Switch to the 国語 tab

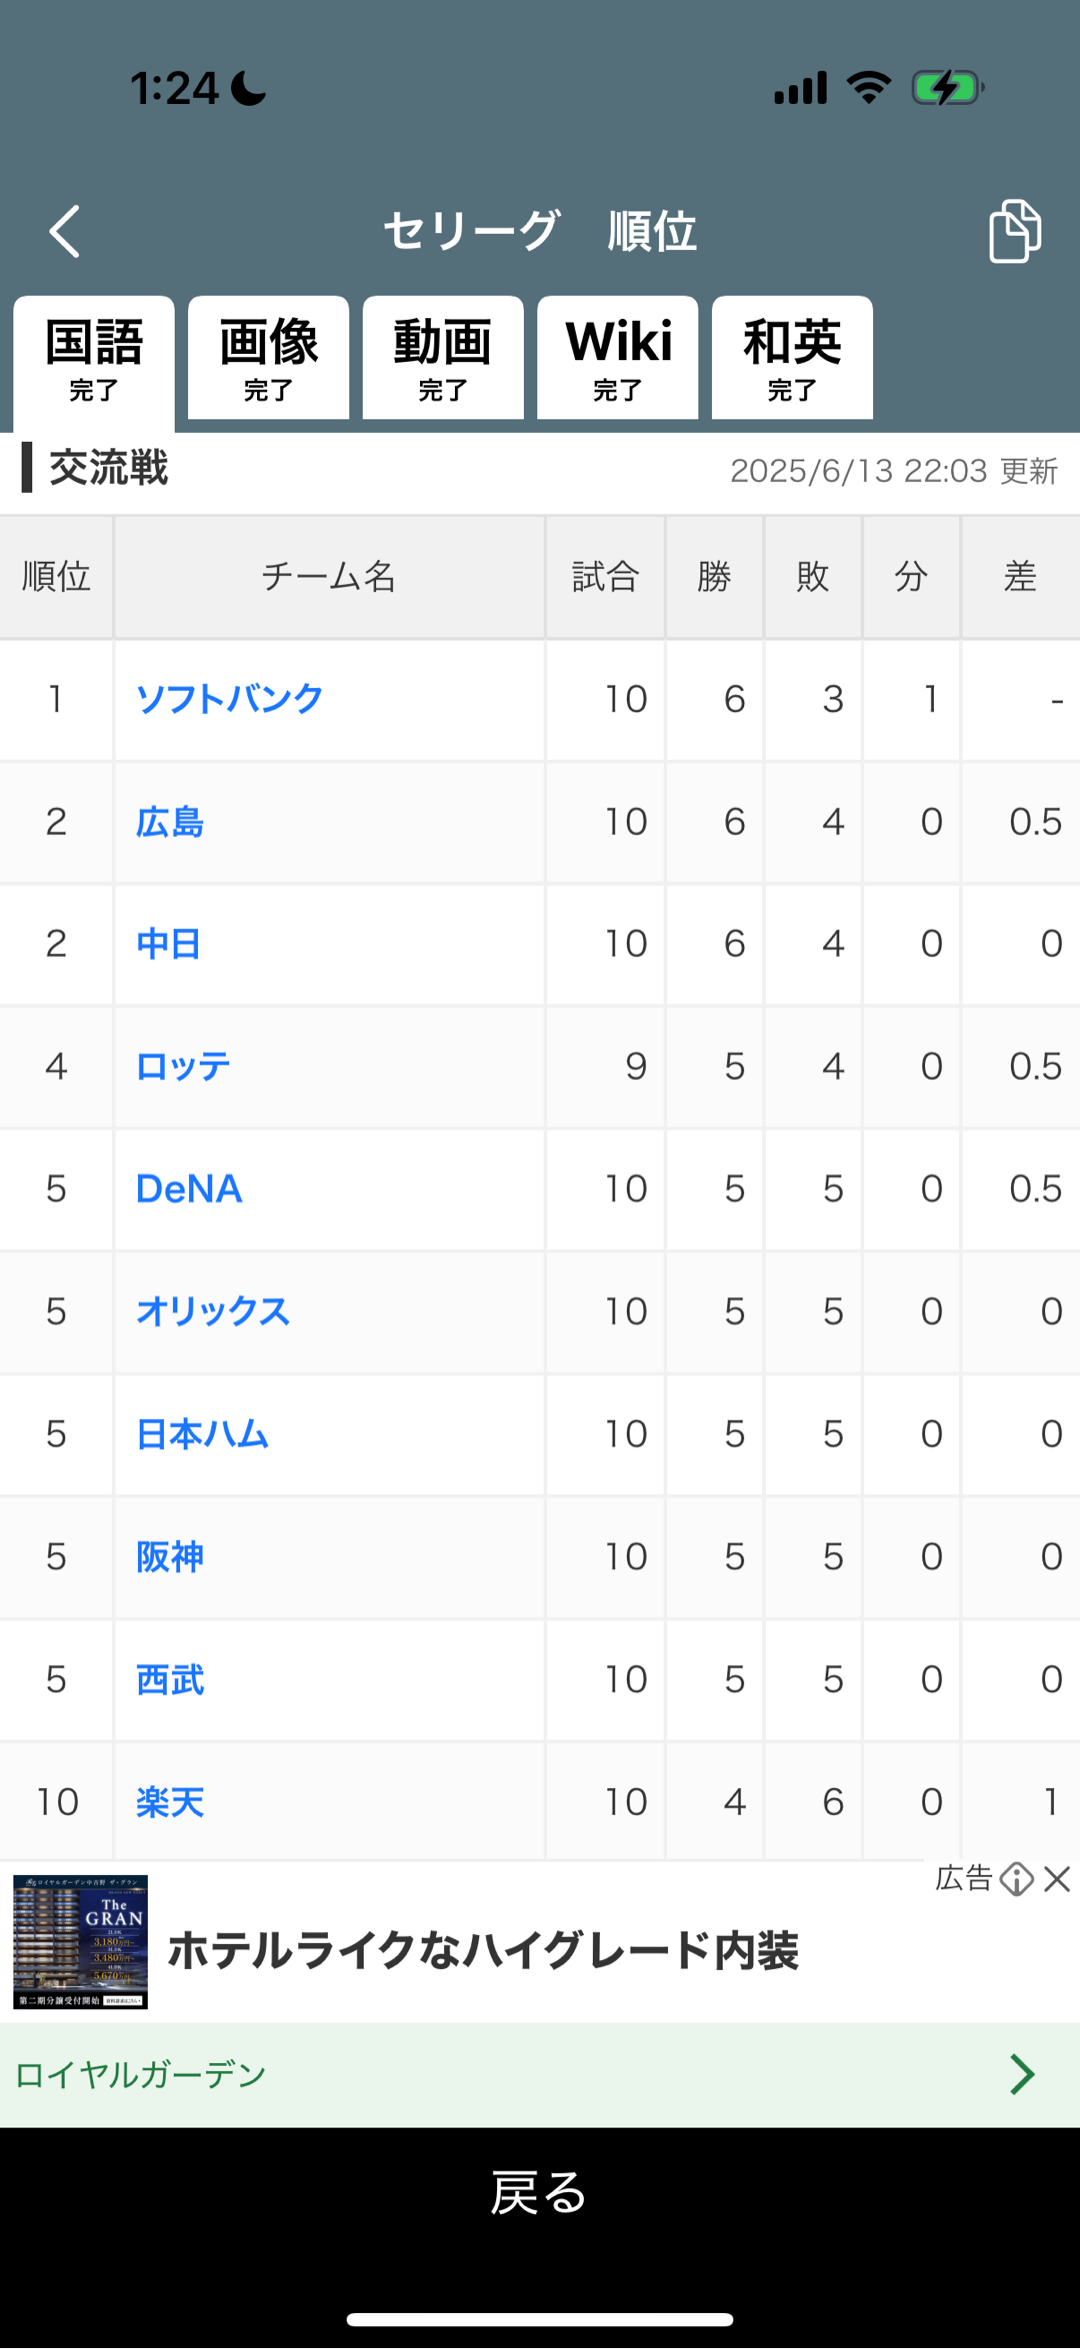coord(94,358)
